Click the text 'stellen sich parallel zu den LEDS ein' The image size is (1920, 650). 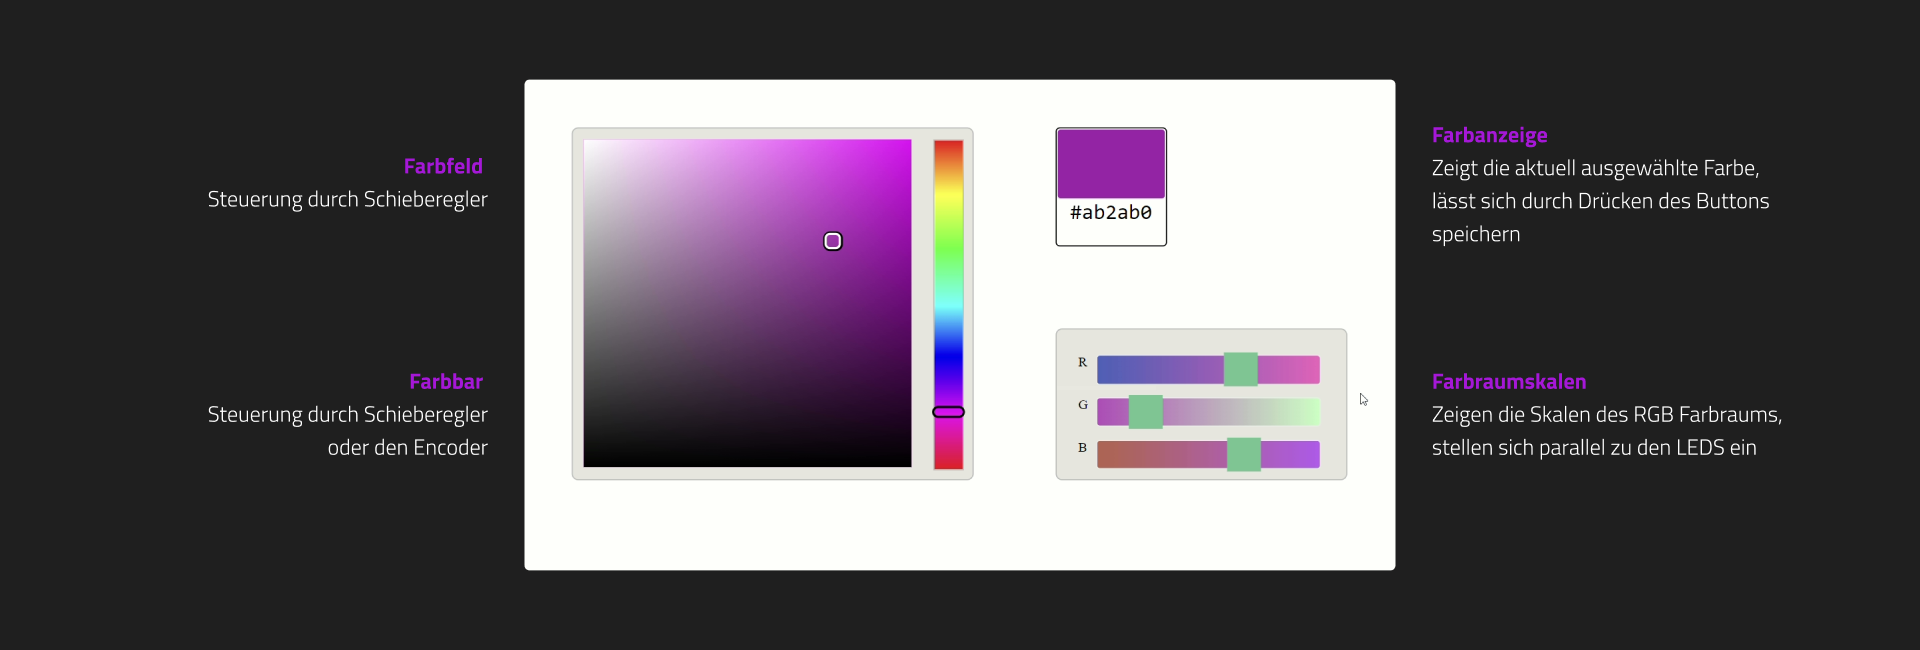pyautogui.click(x=1594, y=447)
